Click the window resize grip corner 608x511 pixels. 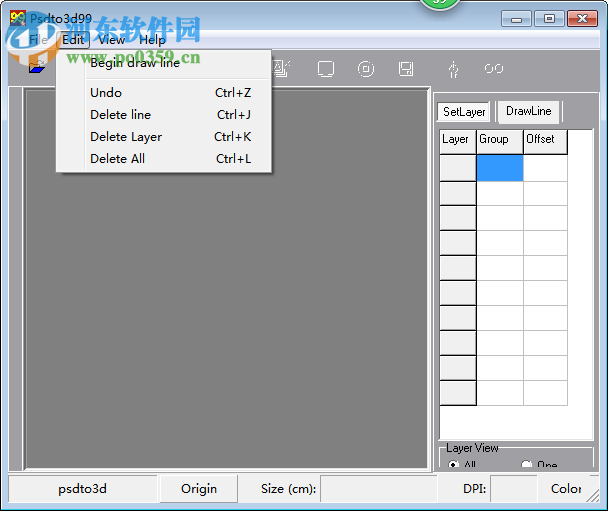pos(593,495)
